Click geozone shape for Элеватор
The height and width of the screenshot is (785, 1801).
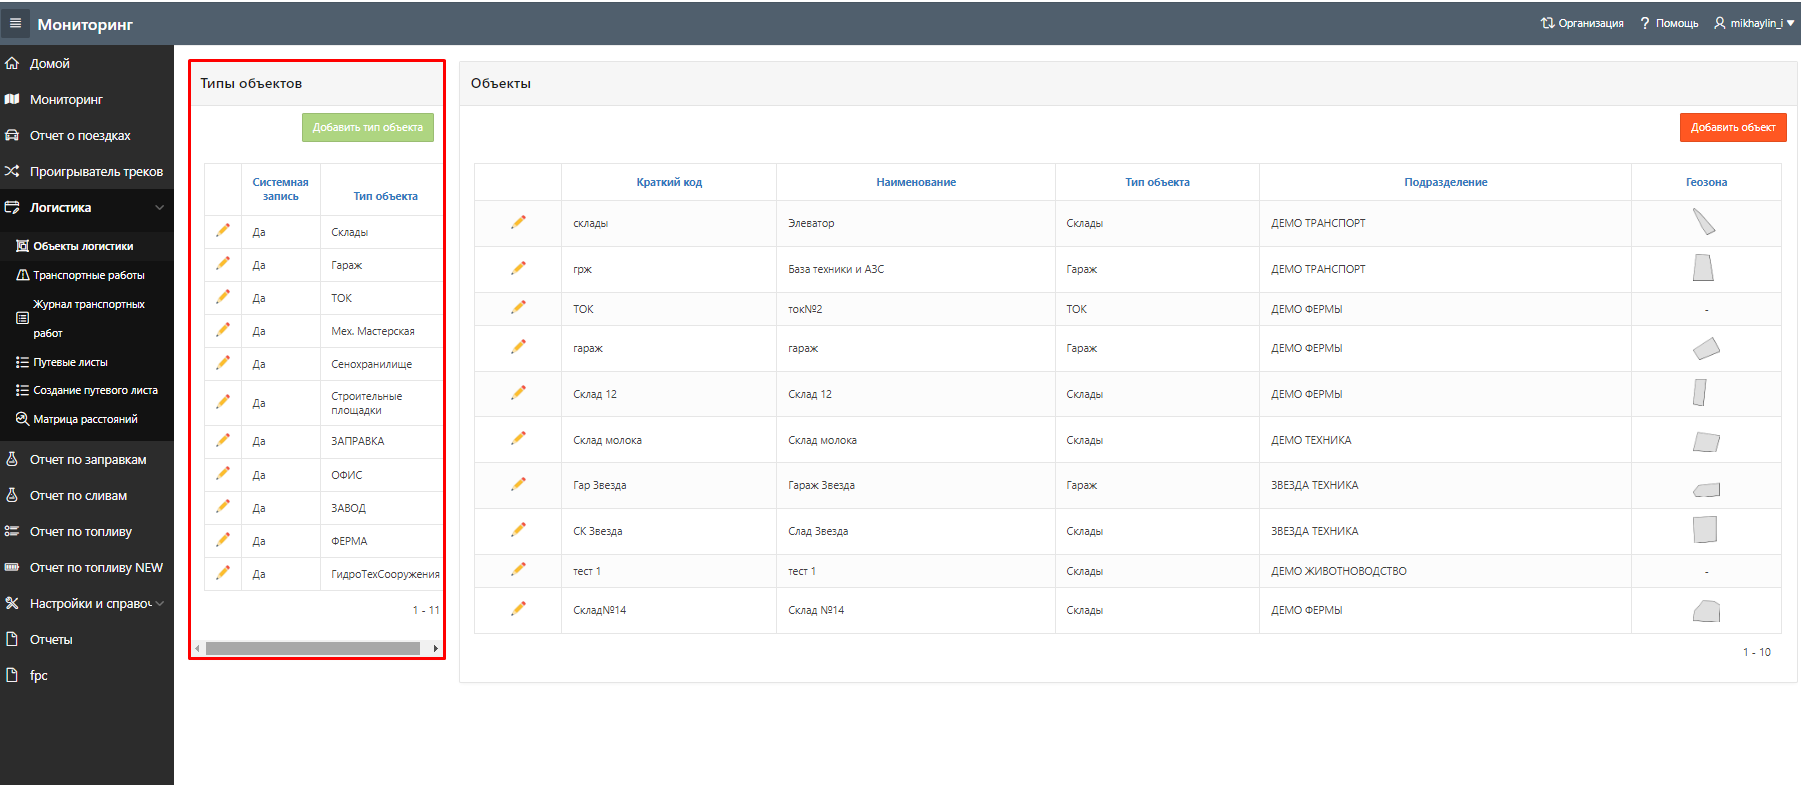coord(1704,222)
